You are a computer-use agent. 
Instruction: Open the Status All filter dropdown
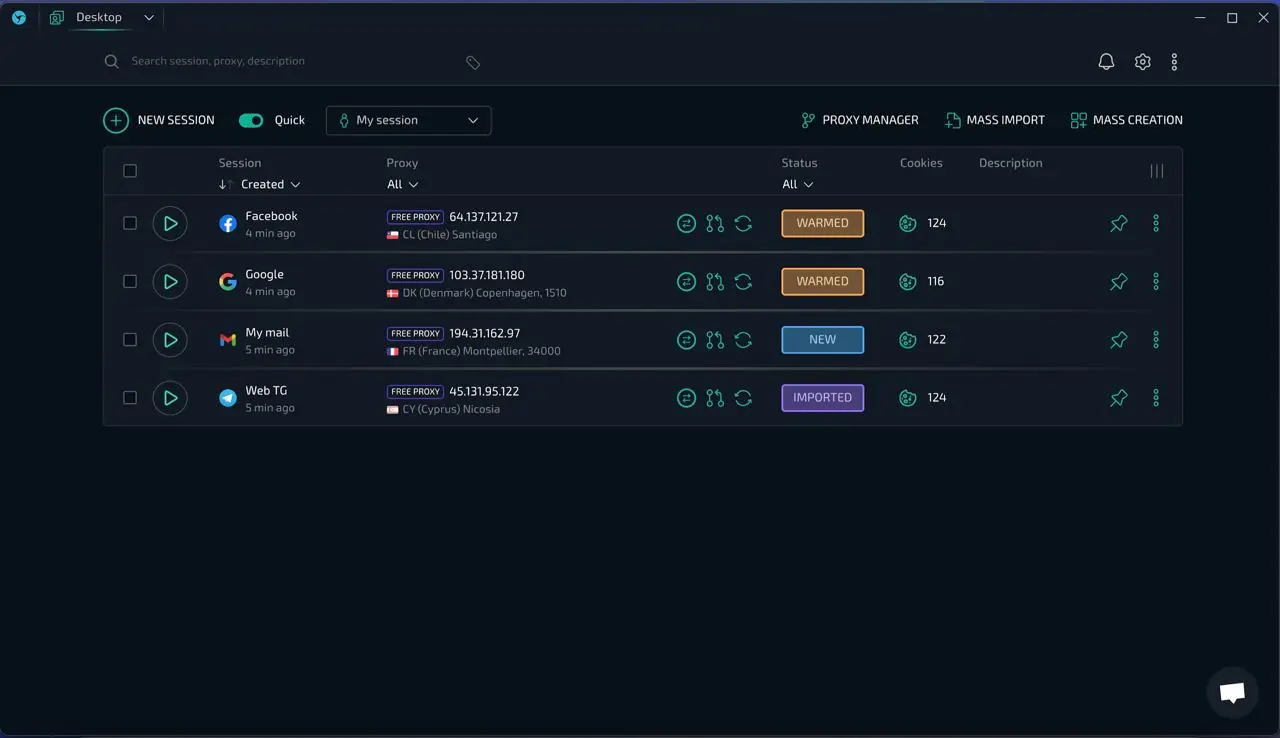[797, 184]
